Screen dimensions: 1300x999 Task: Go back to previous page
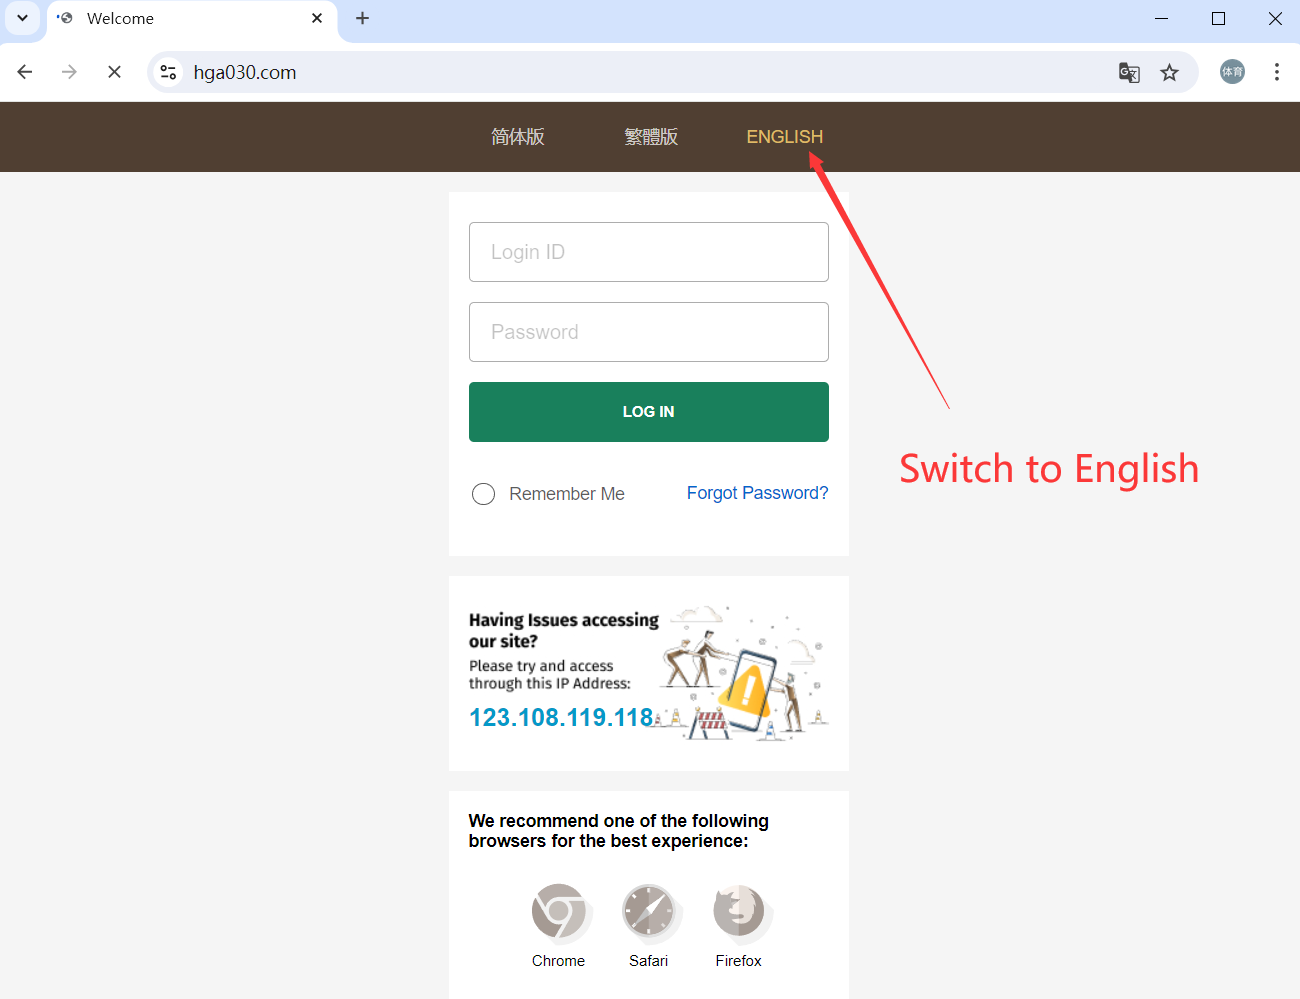pos(25,72)
